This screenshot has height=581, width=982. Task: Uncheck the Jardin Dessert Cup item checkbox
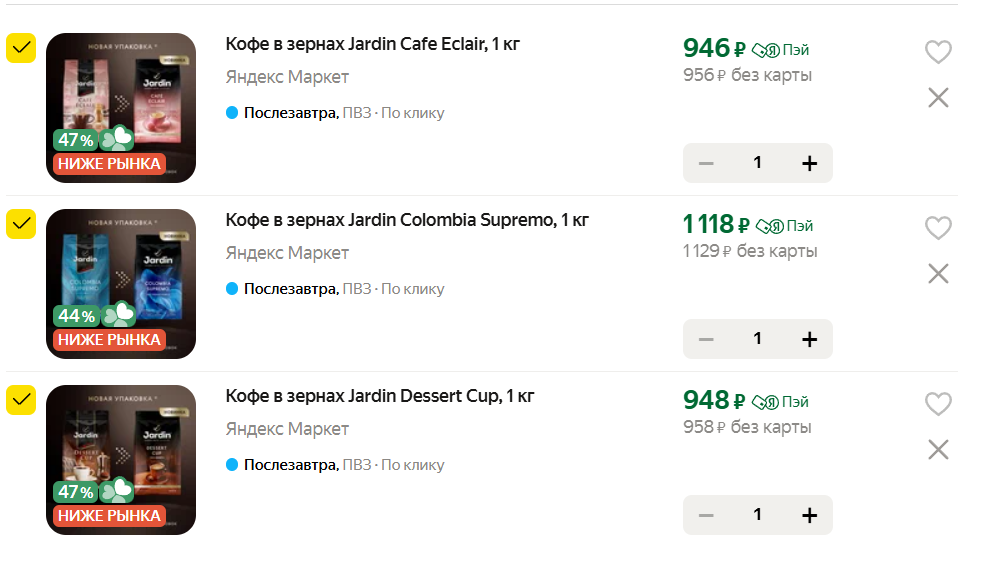21,400
